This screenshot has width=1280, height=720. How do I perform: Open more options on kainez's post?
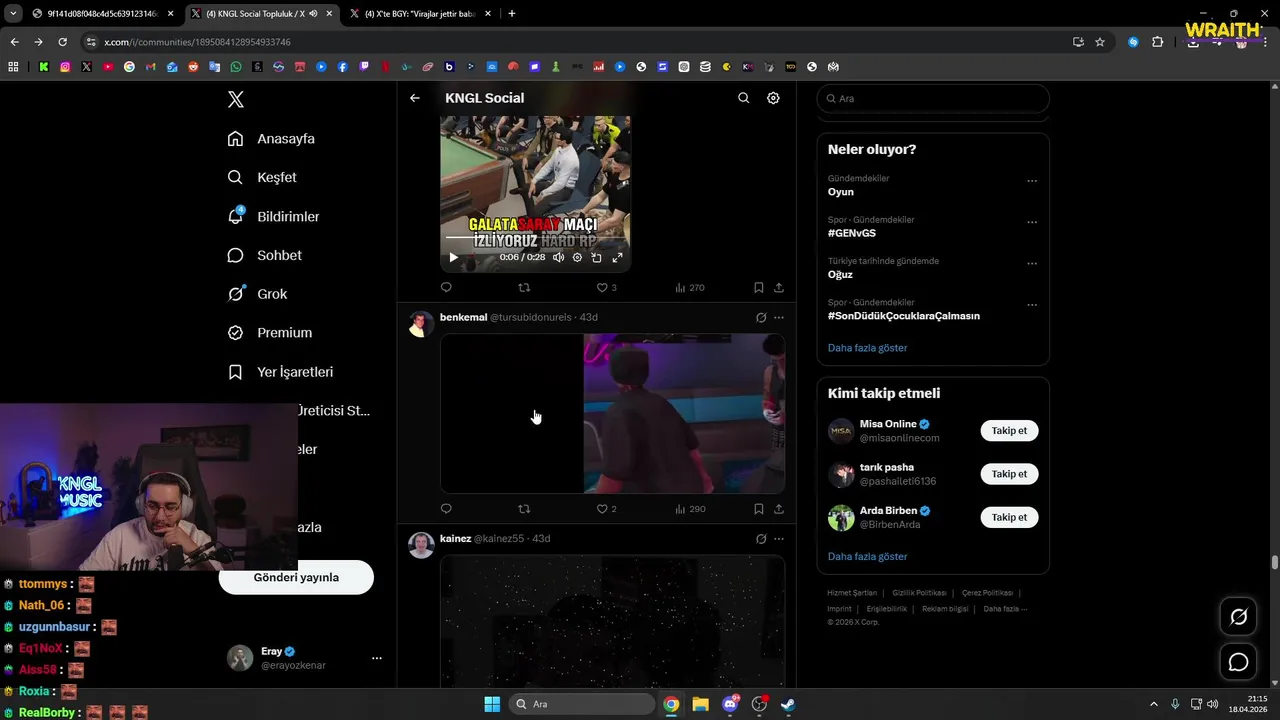point(779,538)
